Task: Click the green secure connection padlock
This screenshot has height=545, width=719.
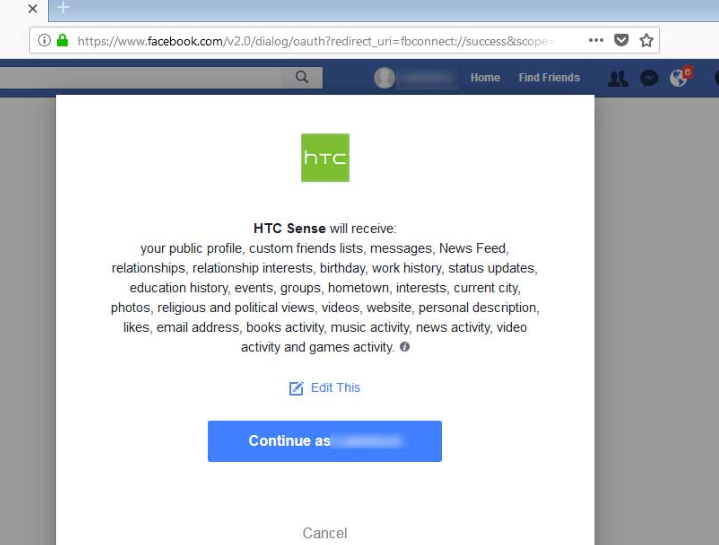Action: [x=62, y=40]
